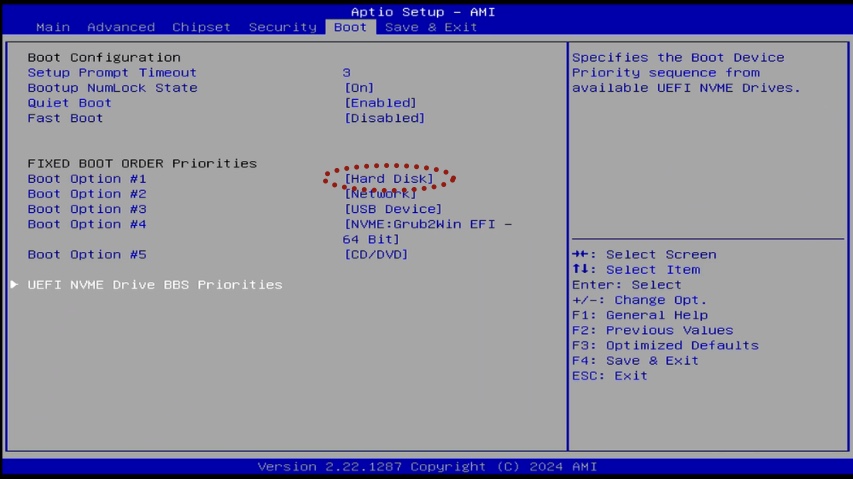This screenshot has width=853, height=479.
Task: Click the ESC: Exit hint
Action: [610, 376]
